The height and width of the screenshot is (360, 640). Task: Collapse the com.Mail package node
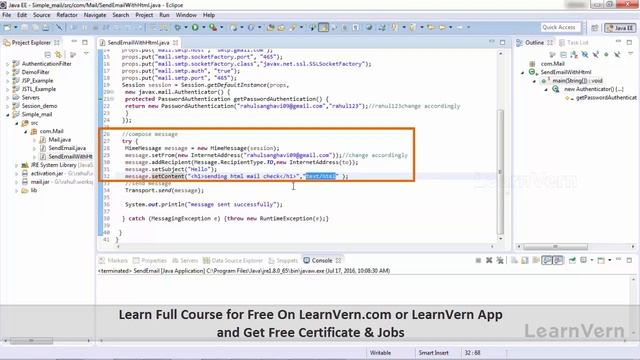(25, 131)
